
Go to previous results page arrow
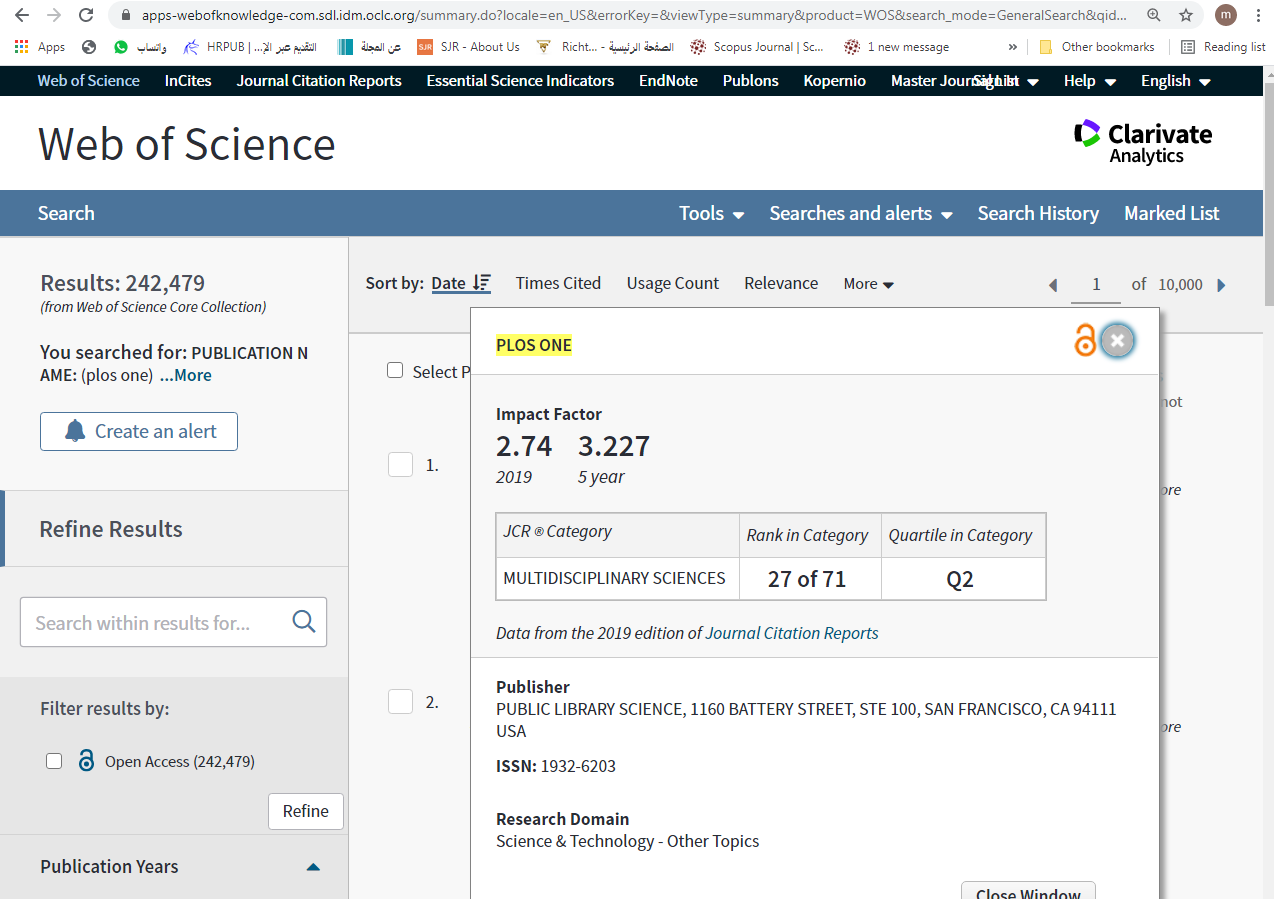click(x=1052, y=285)
